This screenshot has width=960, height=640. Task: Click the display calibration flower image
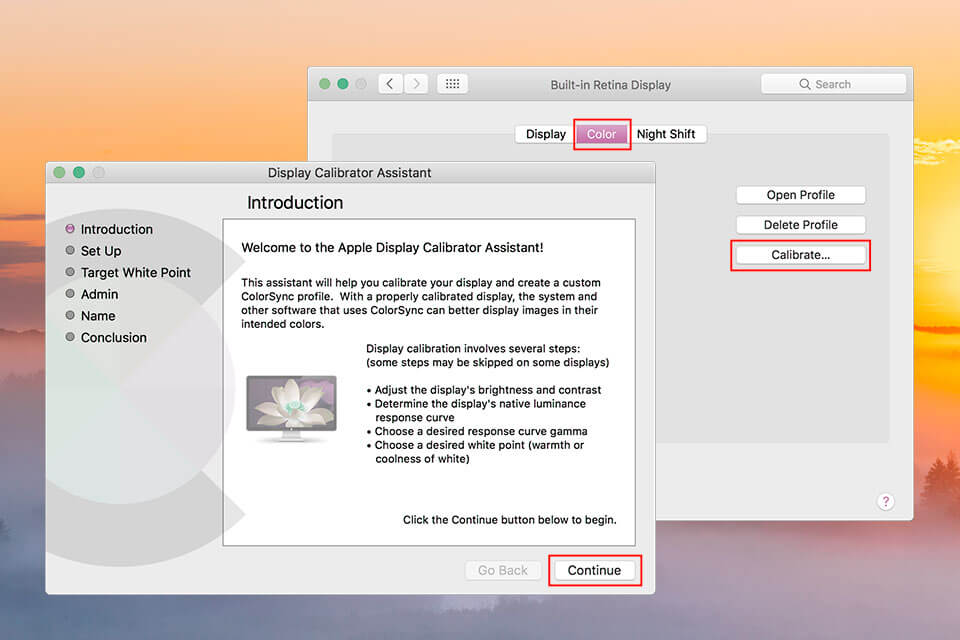point(291,406)
